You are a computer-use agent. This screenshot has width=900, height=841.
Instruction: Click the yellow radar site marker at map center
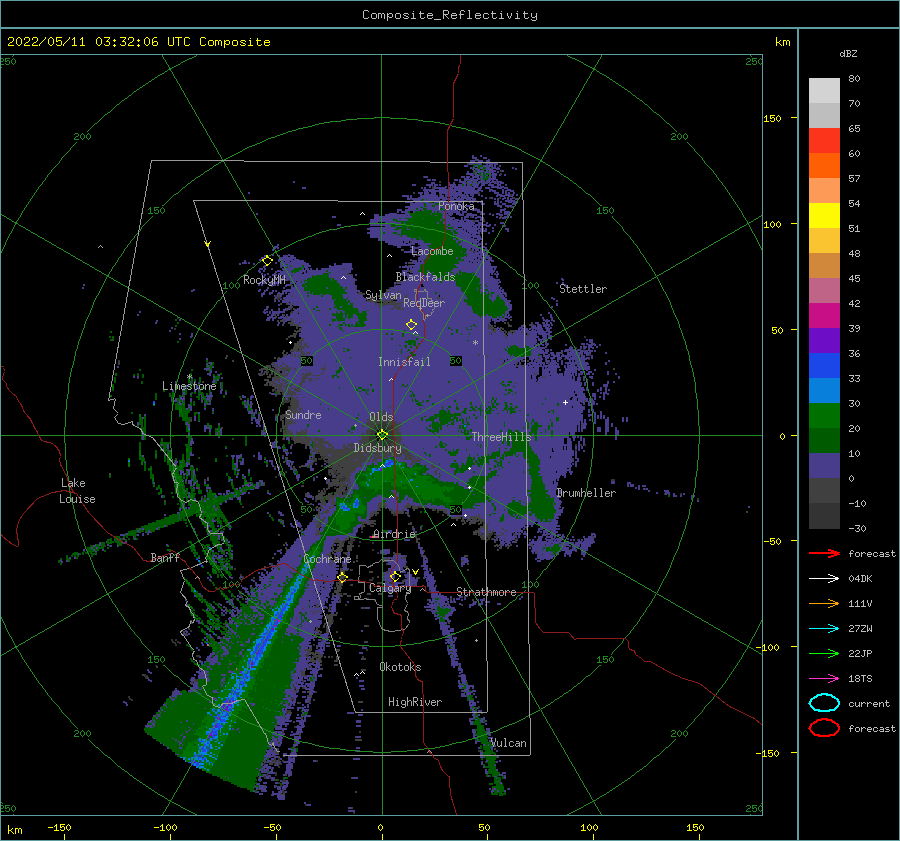(x=382, y=435)
